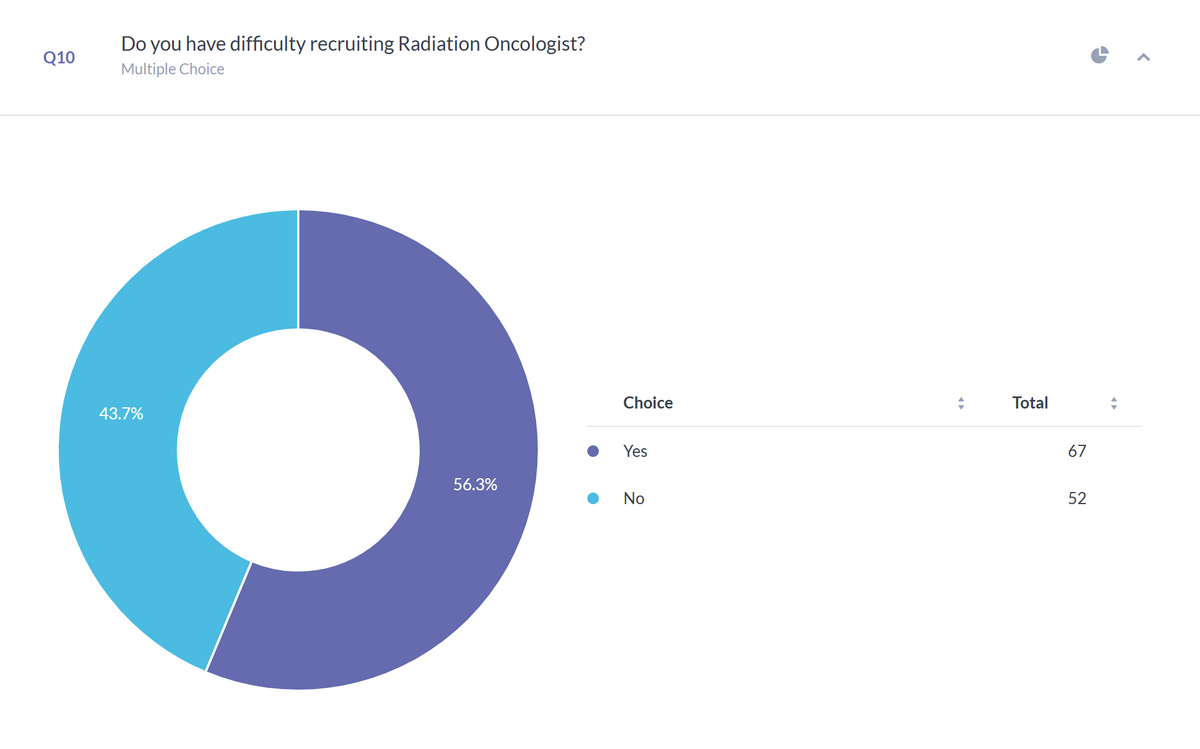This screenshot has height=749, width=1200.
Task: Collapse the Q10 question panel chevron
Action: coord(1144,57)
